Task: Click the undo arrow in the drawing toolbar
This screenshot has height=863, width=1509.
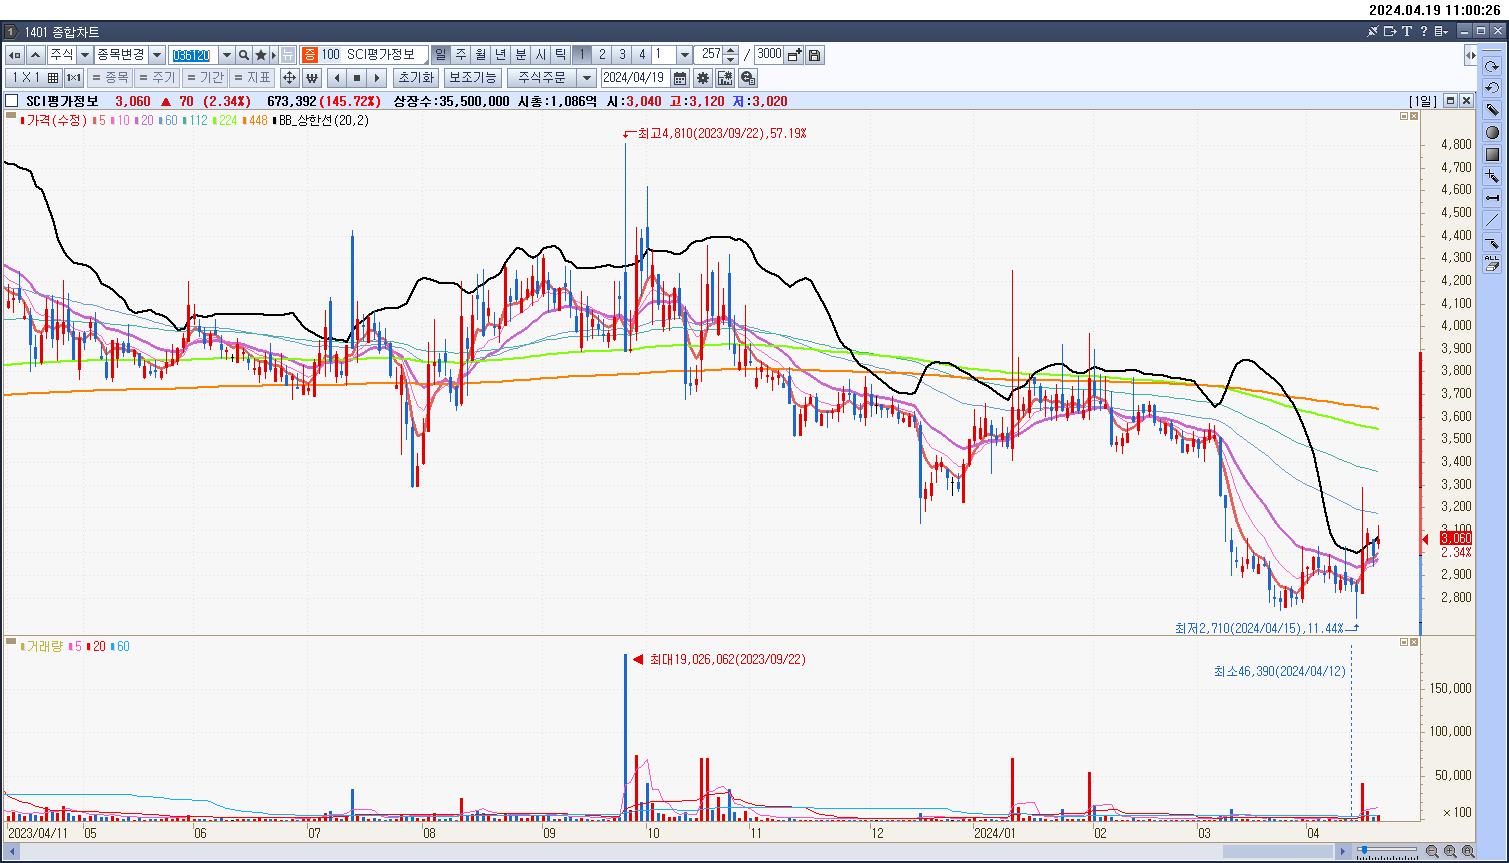Action: click(1492, 88)
